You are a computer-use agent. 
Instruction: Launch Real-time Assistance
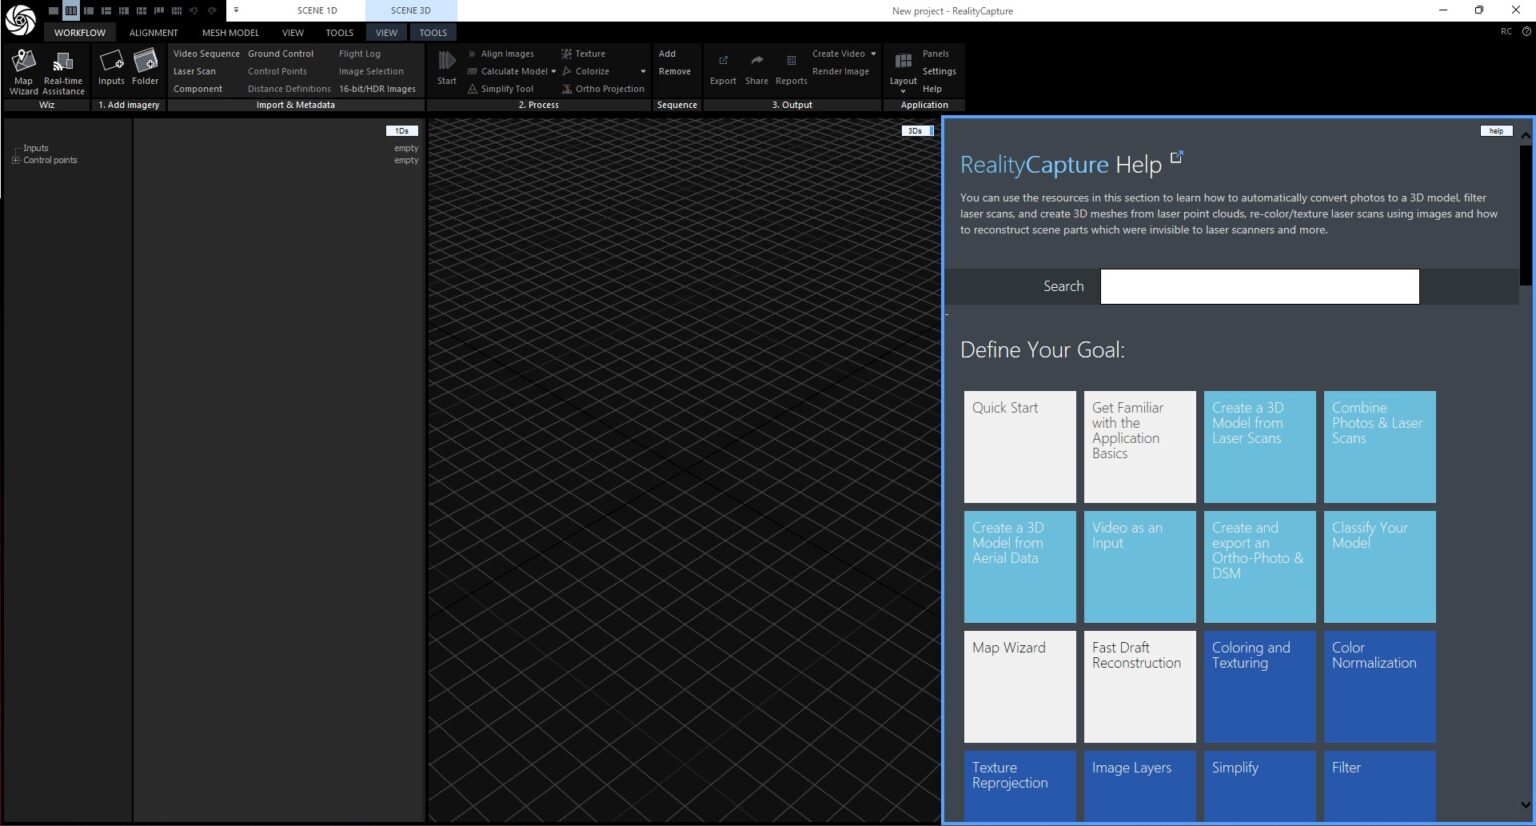coord(63,71)
